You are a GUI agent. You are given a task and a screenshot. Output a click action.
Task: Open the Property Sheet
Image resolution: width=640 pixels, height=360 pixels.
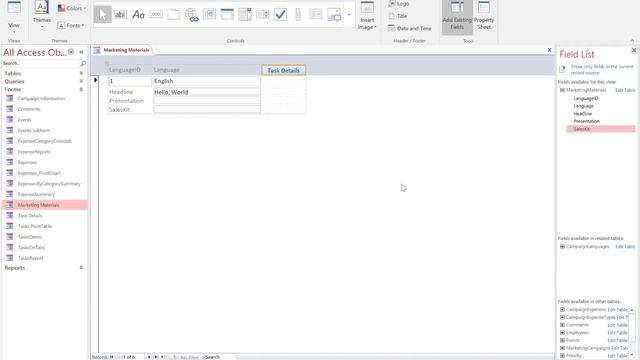[484, 16]
